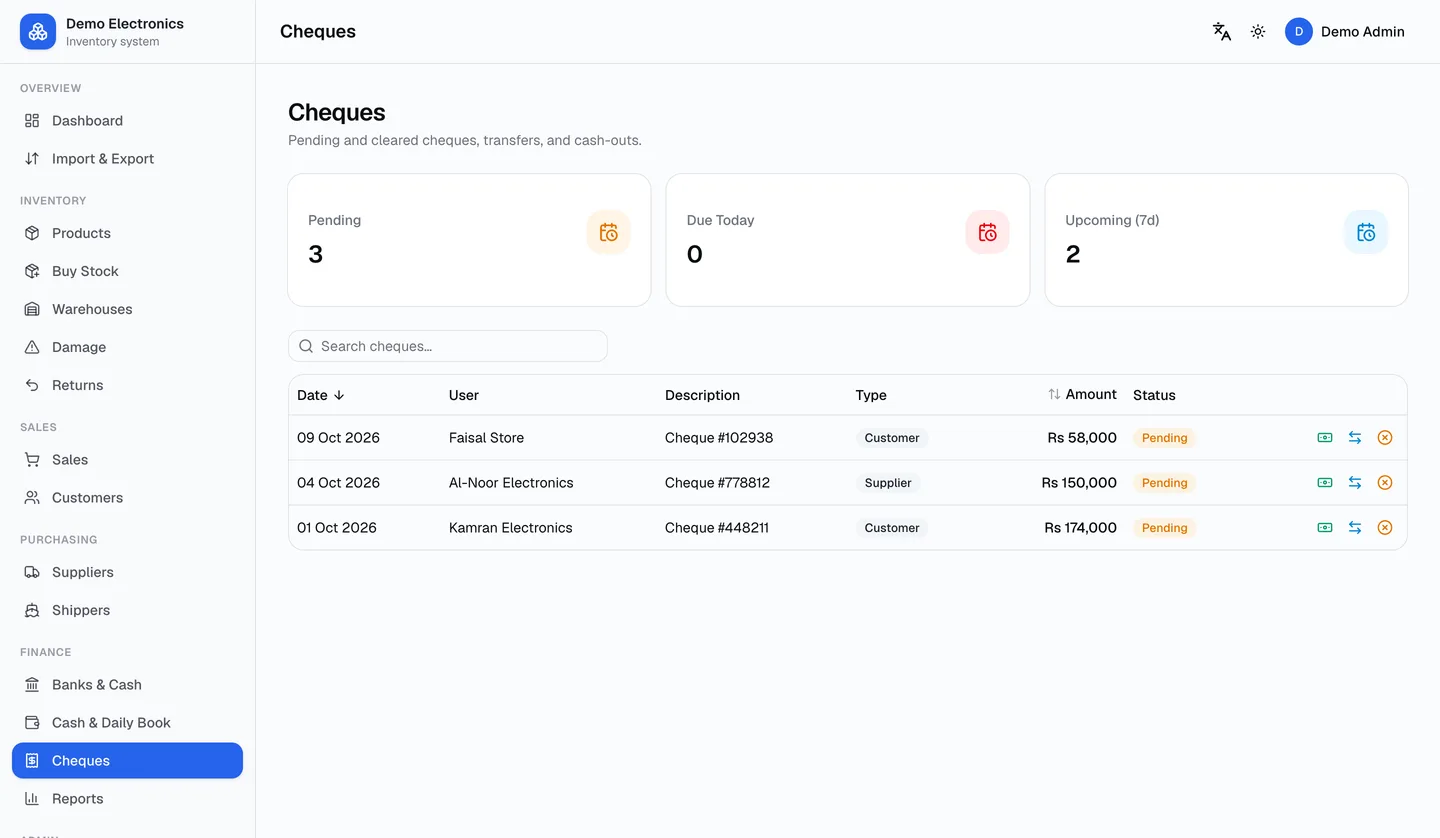The height and width of the screenshot is (838, 1440).
Task: Open the language translation icon
Action: (x=1222, y=32)
